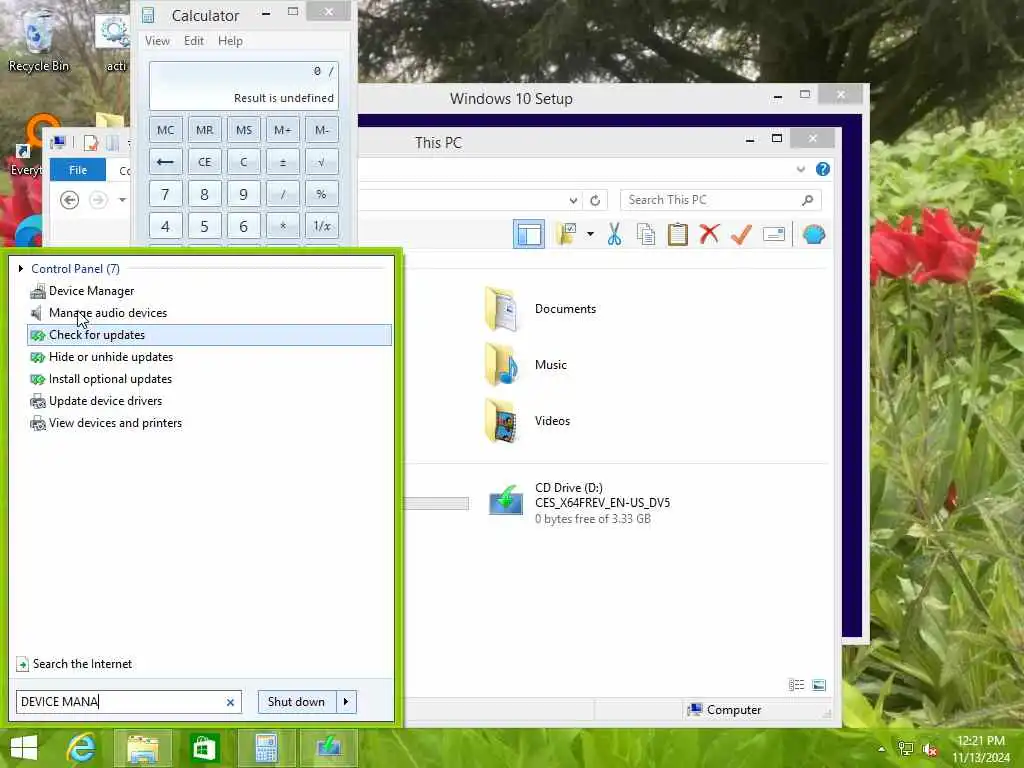Image resolution: width=1024 pixels, height=768 pixels.
Task: Open Update device drivers result
Action: pos(209,401)
